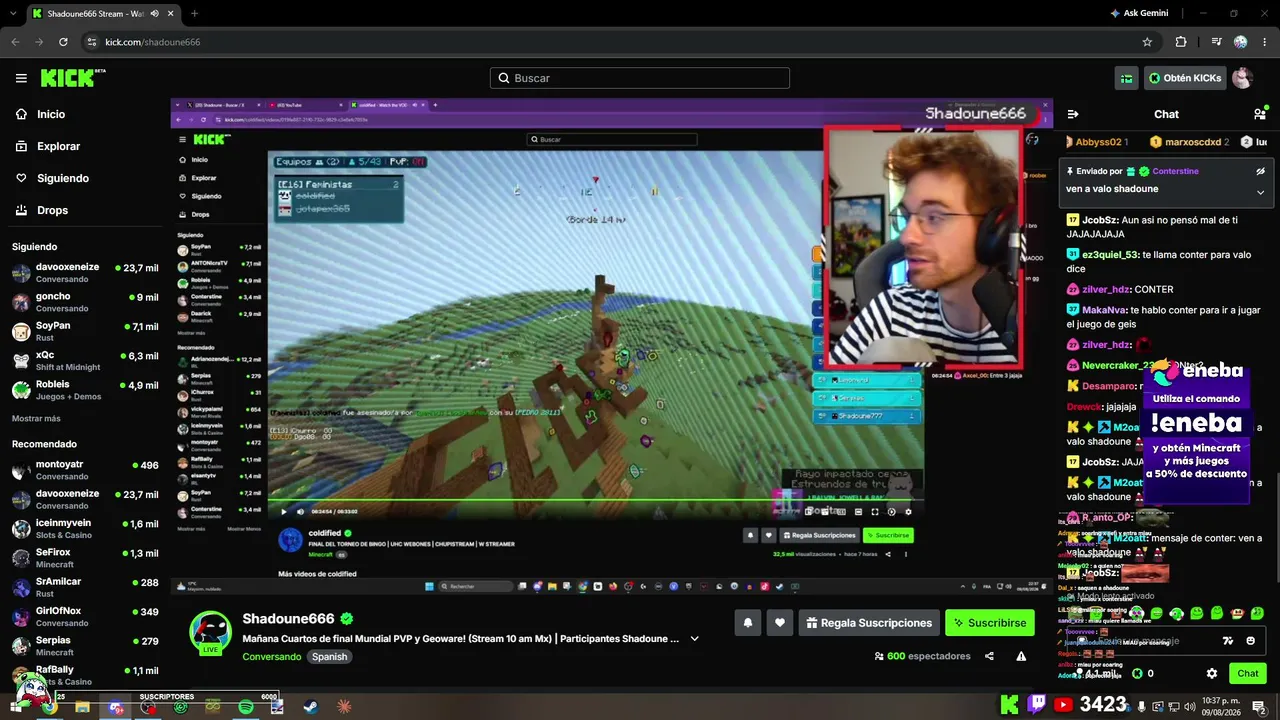Open GirlOfNox recommended channel
The width and height of the screenshot is (1280, 720).
click(84, 616)
